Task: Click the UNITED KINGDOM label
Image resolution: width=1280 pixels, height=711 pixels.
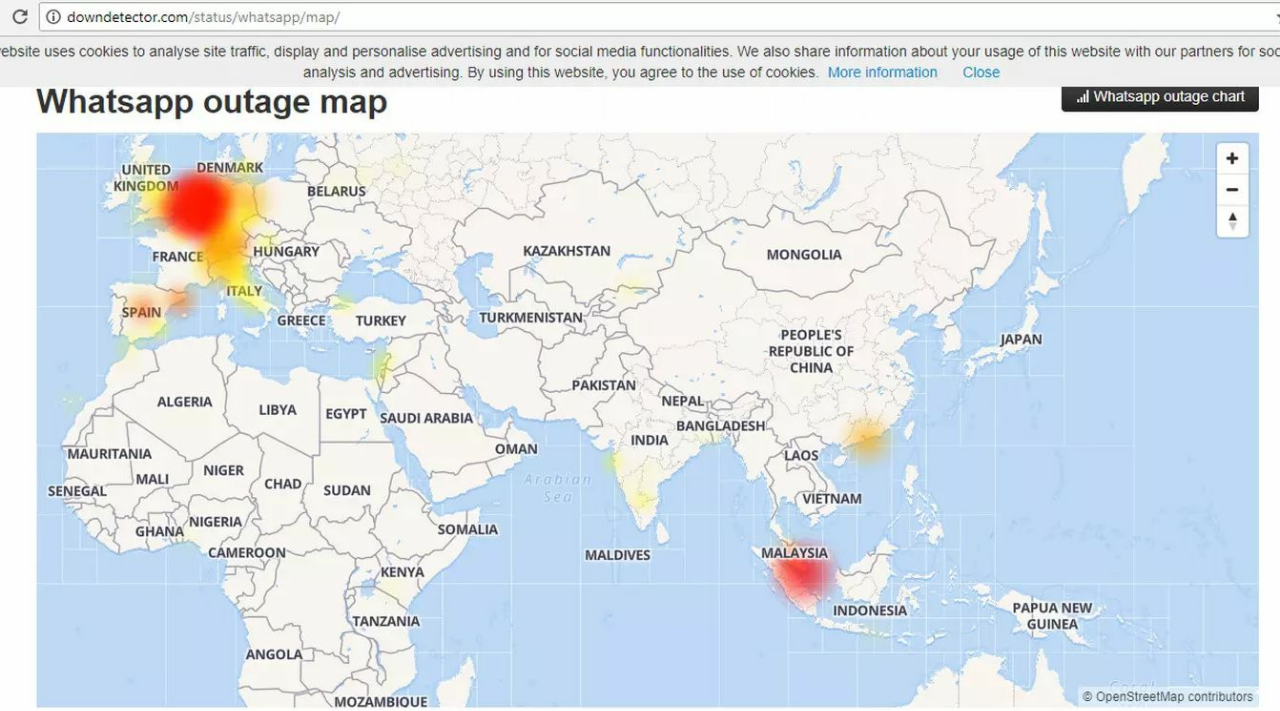Action: (x=146, y=178)
